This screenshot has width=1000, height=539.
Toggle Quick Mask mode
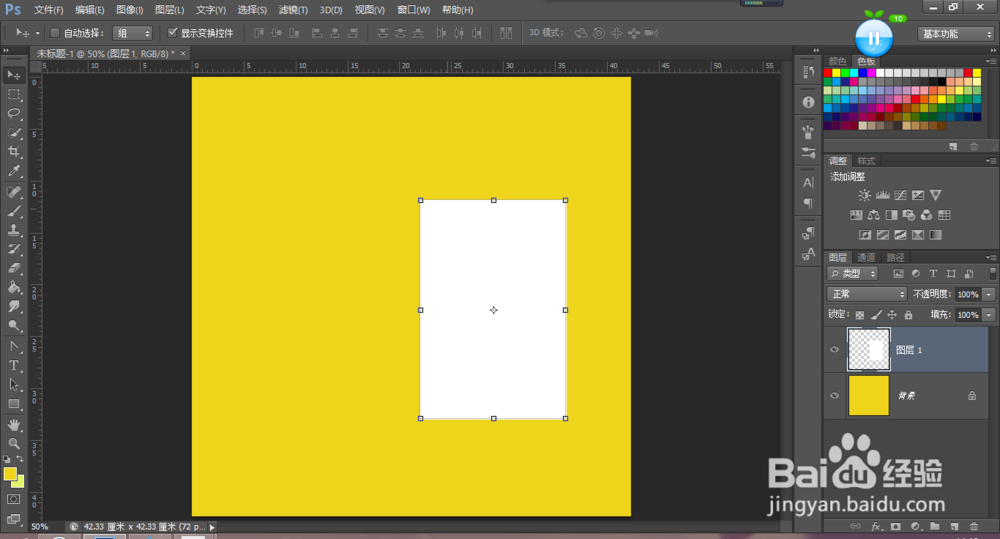click(x=13, y=499)
